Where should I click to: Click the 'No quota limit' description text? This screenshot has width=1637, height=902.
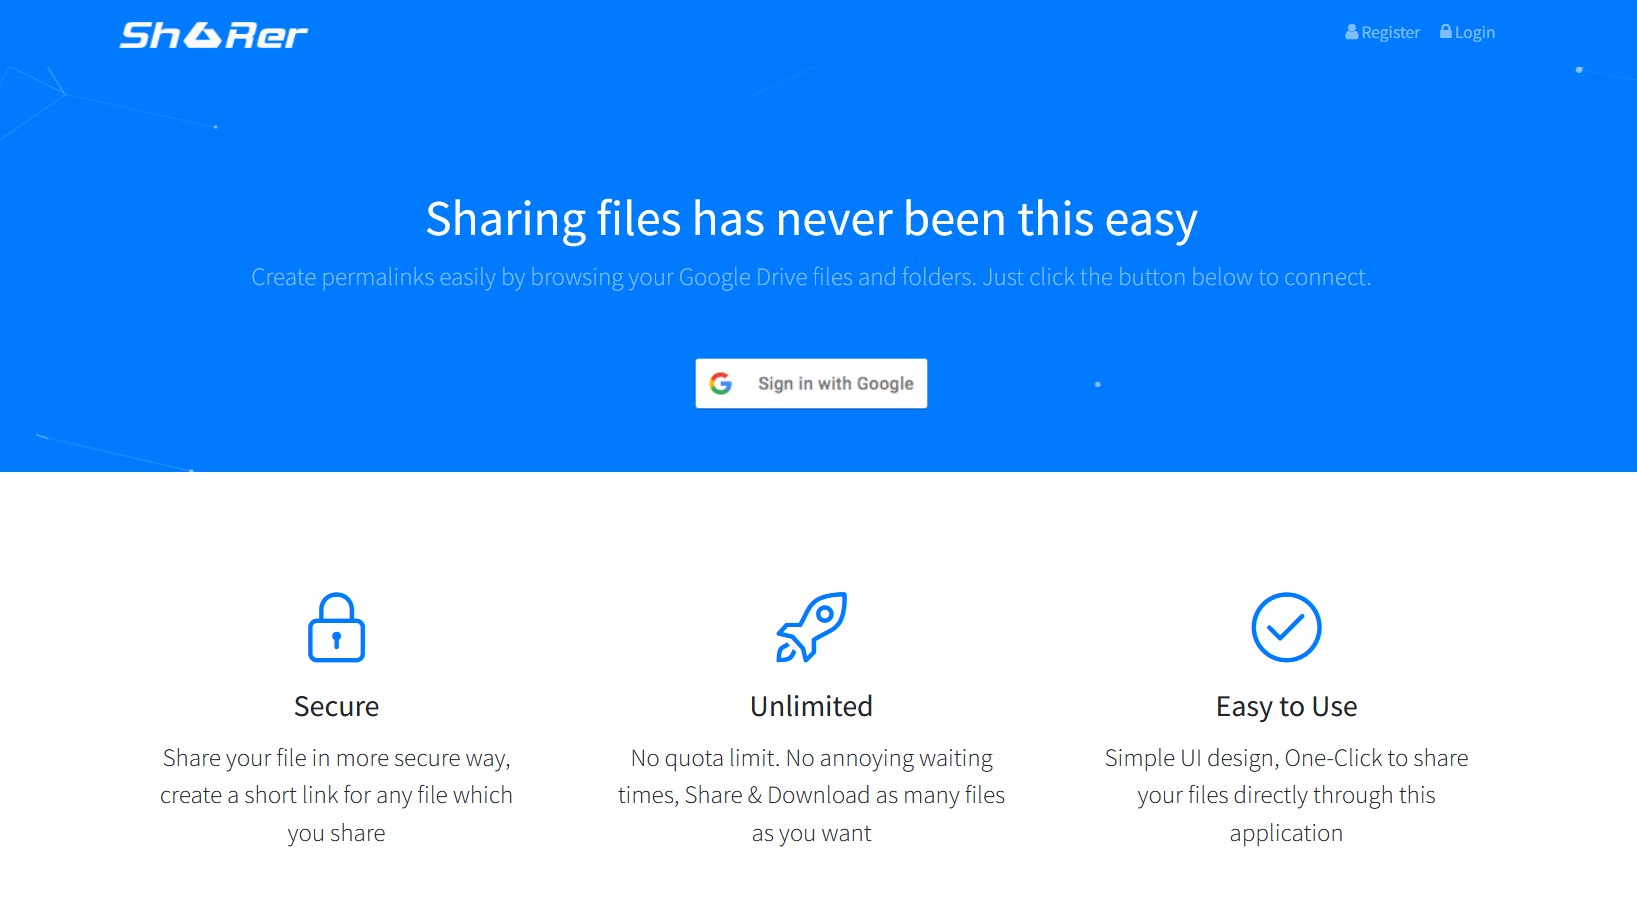(x=811, y=795)
